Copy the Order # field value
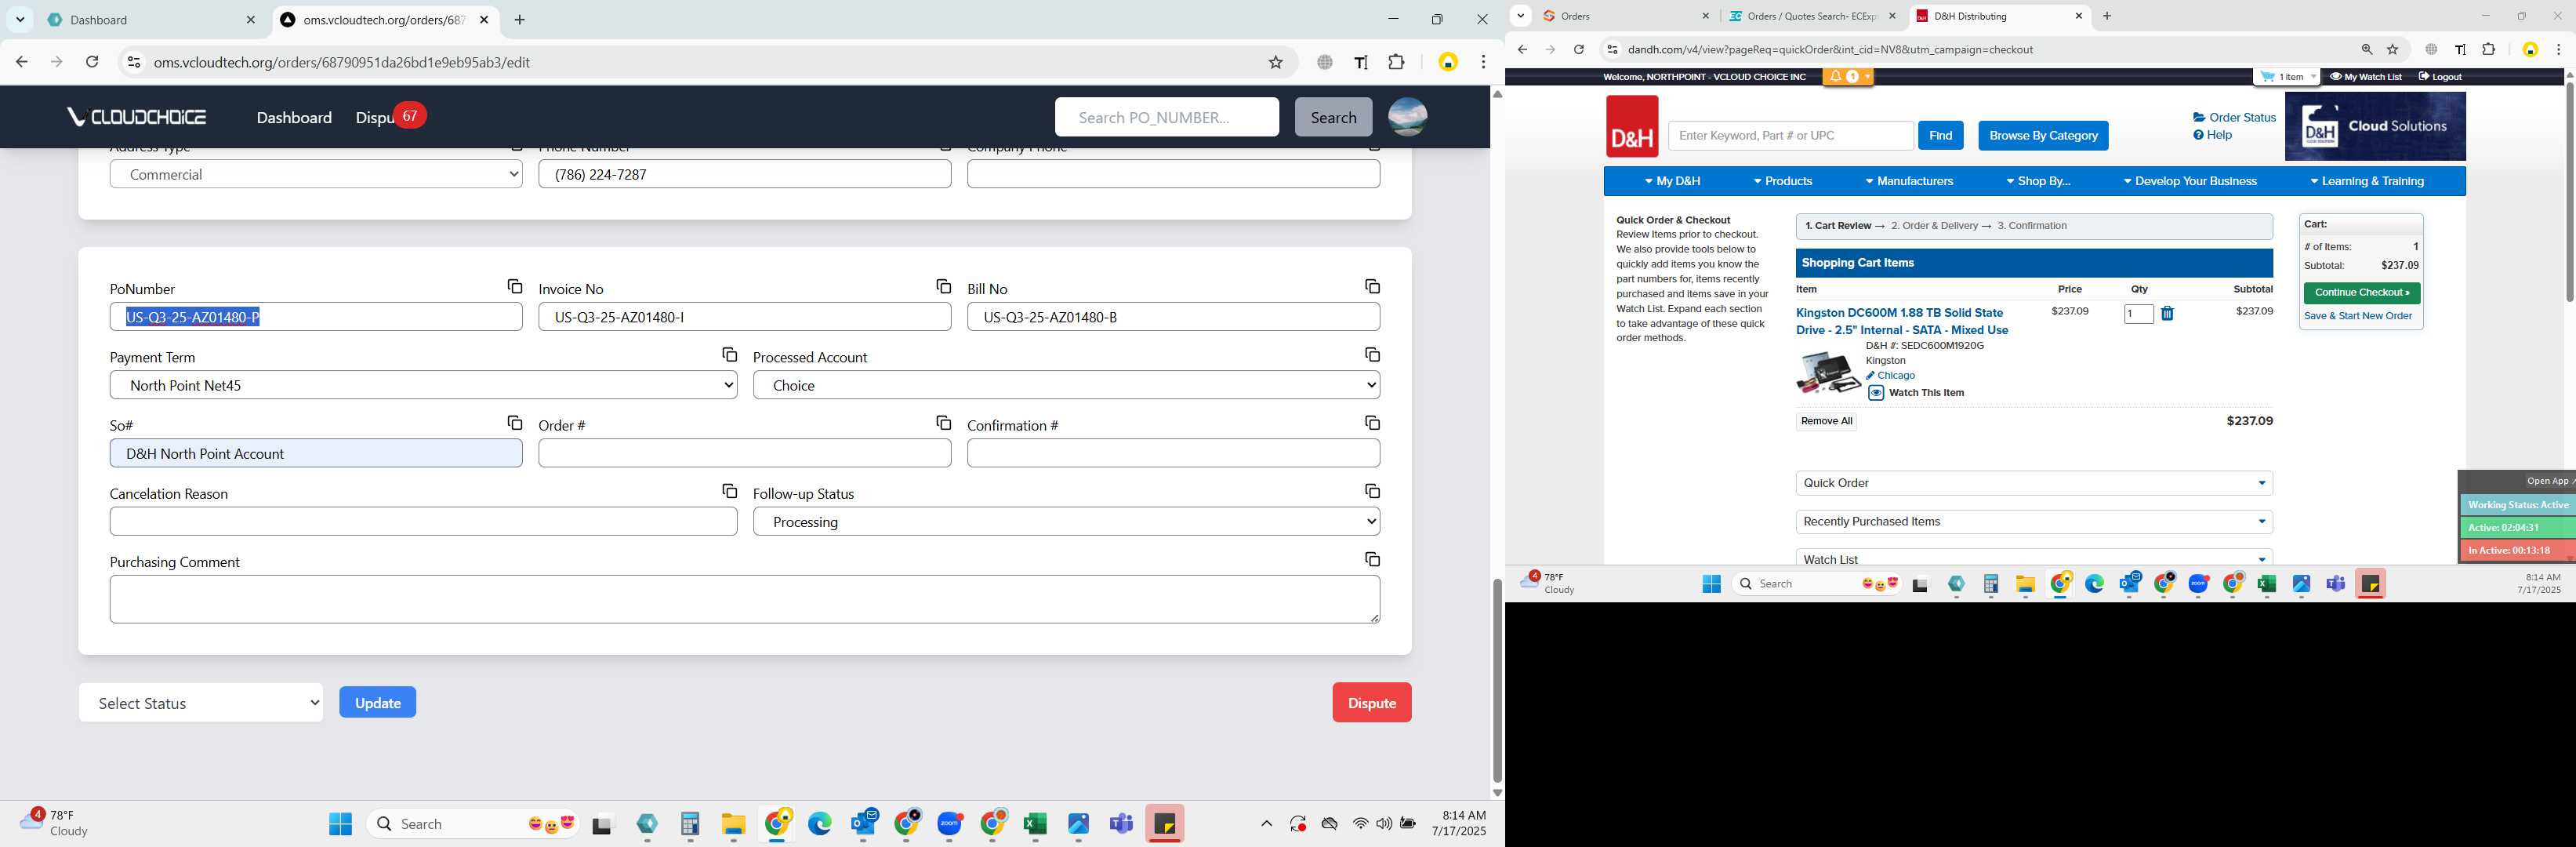The height and width of the screenshot is (847, 2576). 943,423
